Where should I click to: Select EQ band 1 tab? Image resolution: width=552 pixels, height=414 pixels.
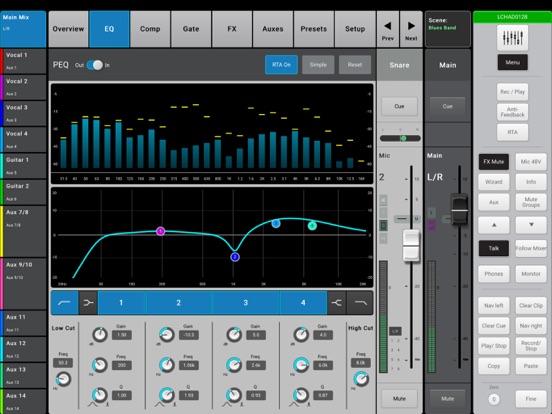pos(121,302)
